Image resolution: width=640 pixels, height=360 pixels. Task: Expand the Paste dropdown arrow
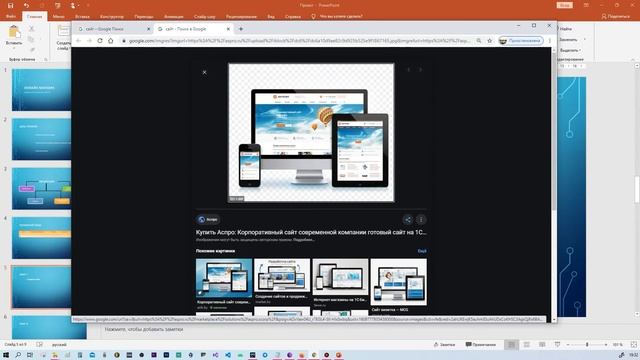click(x=14, y=48)
